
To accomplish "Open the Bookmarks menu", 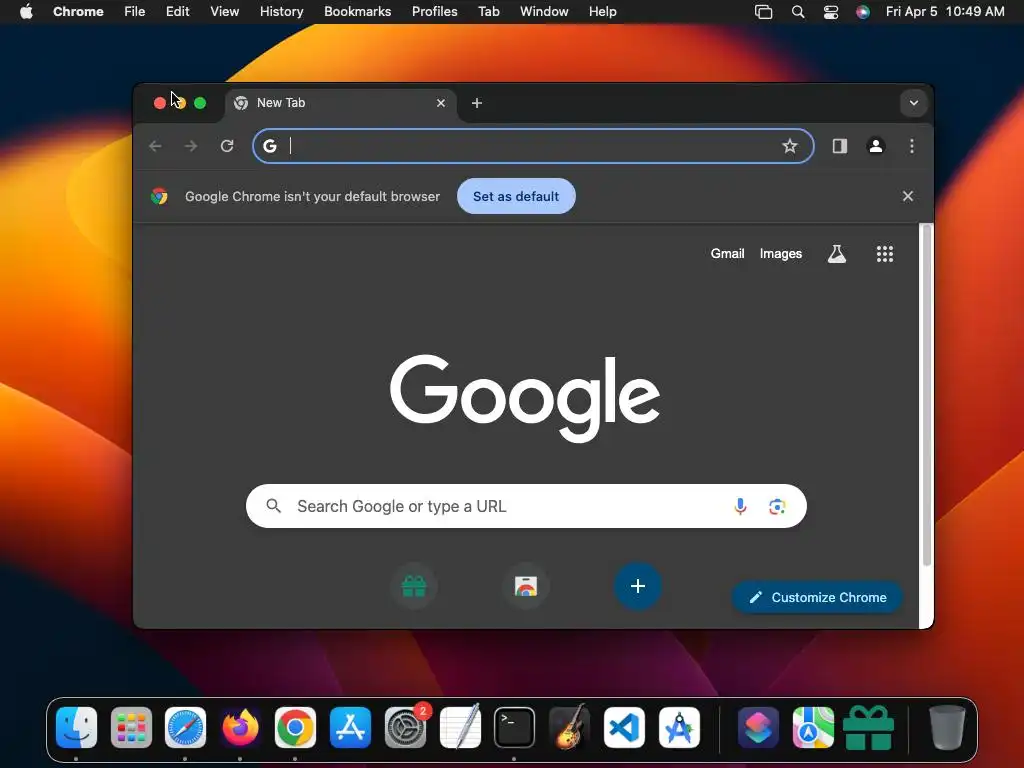I will tap(358, 11).
